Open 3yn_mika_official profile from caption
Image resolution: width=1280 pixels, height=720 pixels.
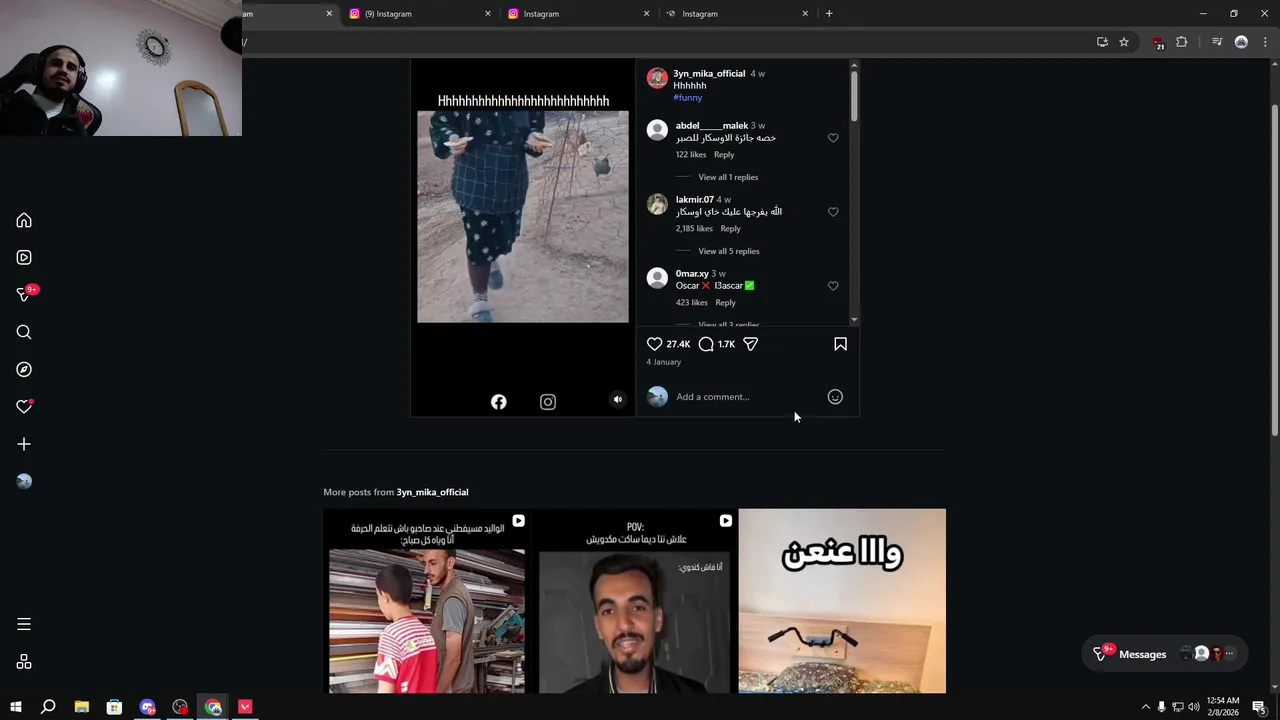coord(709,74)
